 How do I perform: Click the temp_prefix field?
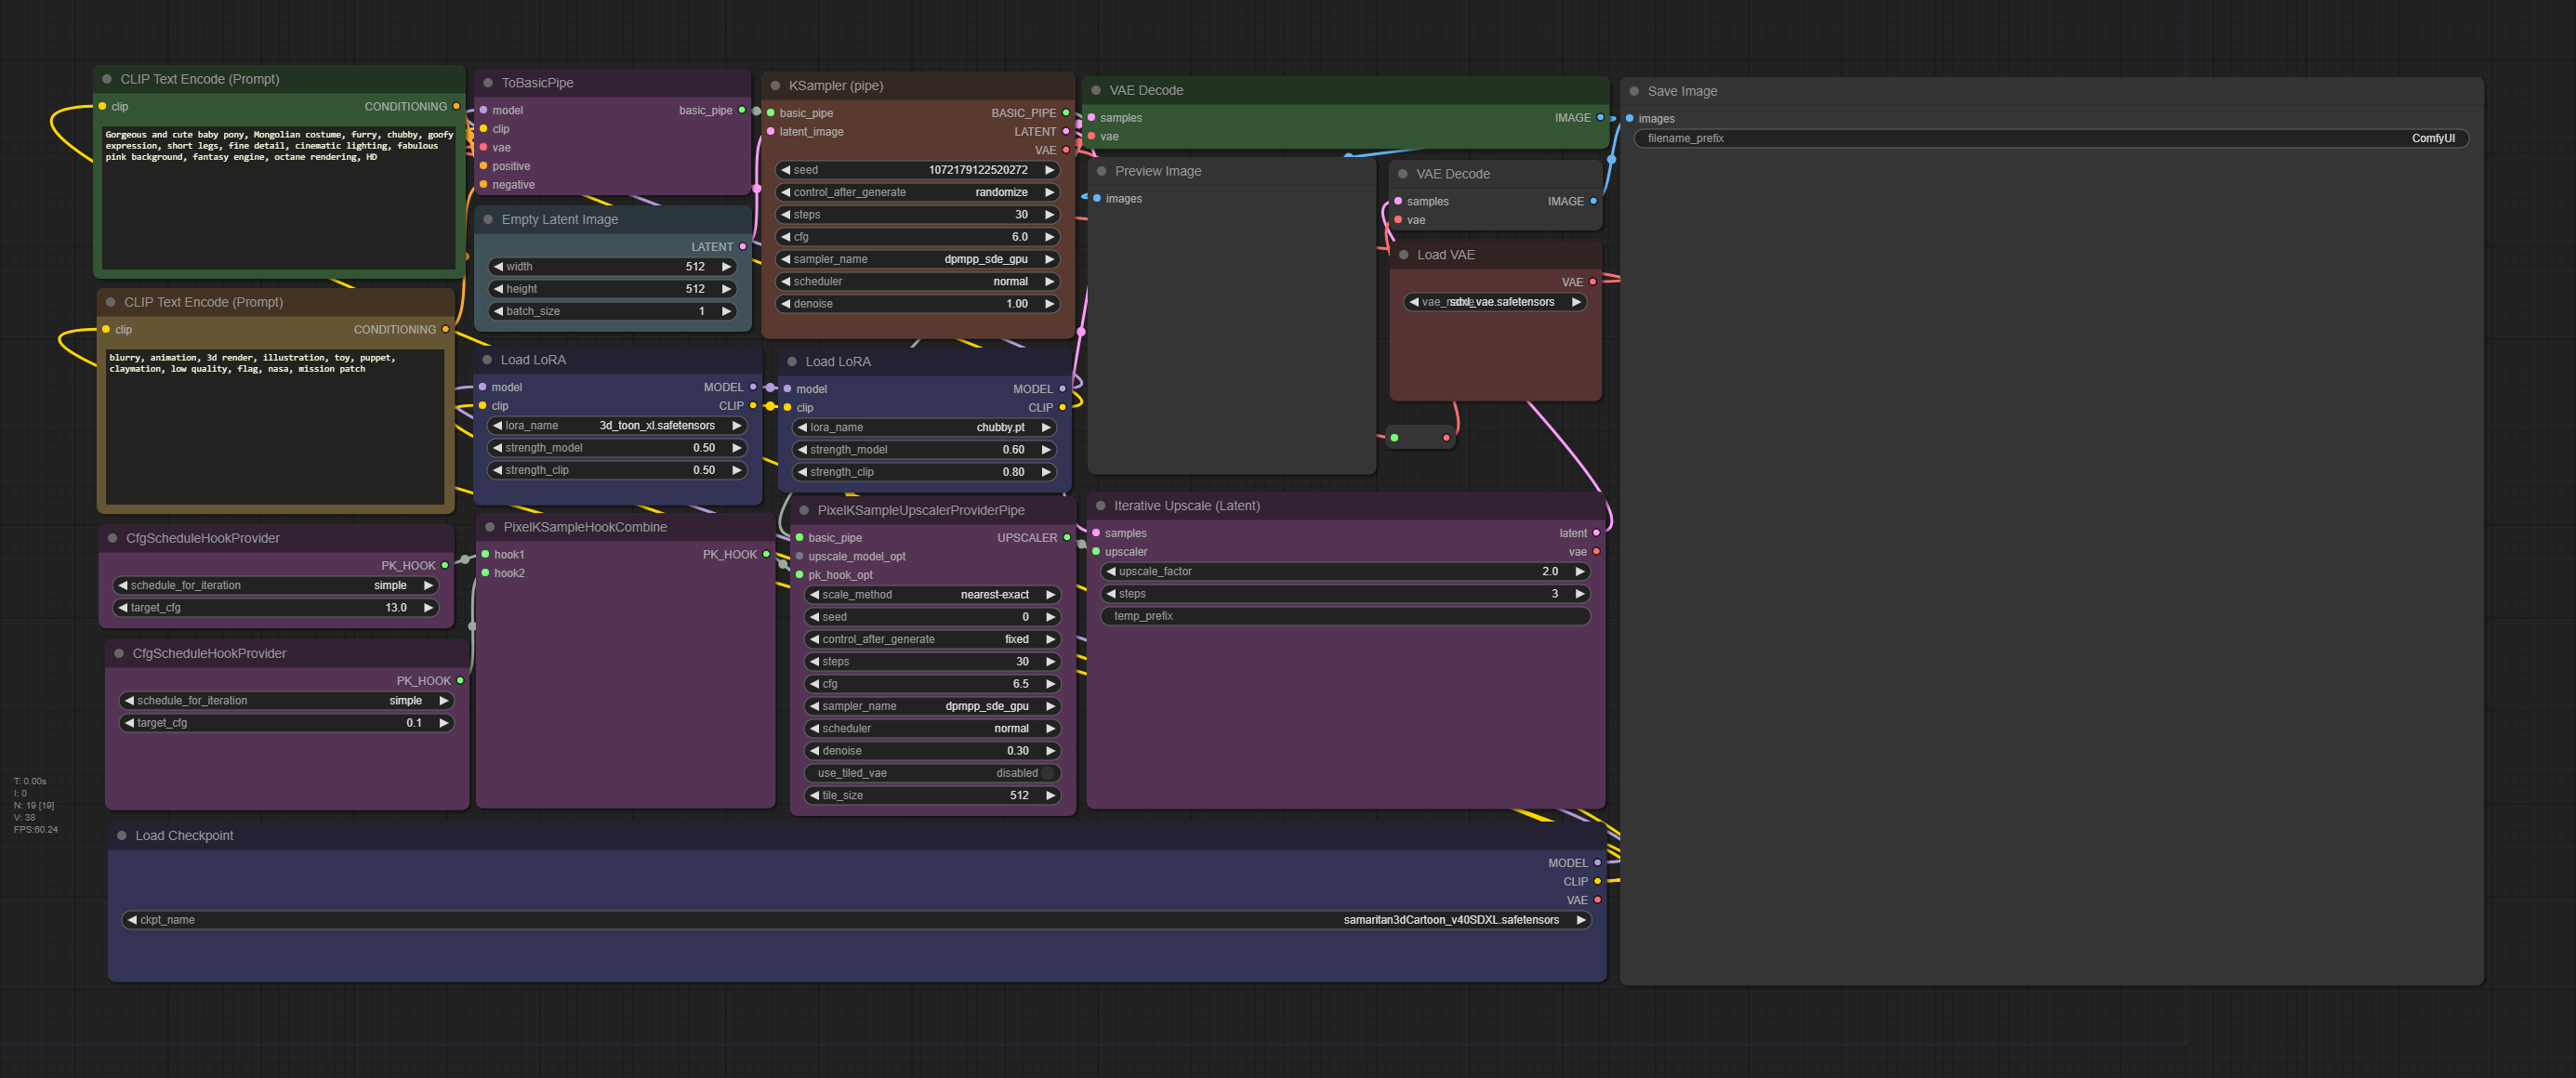pos(1345,616)
